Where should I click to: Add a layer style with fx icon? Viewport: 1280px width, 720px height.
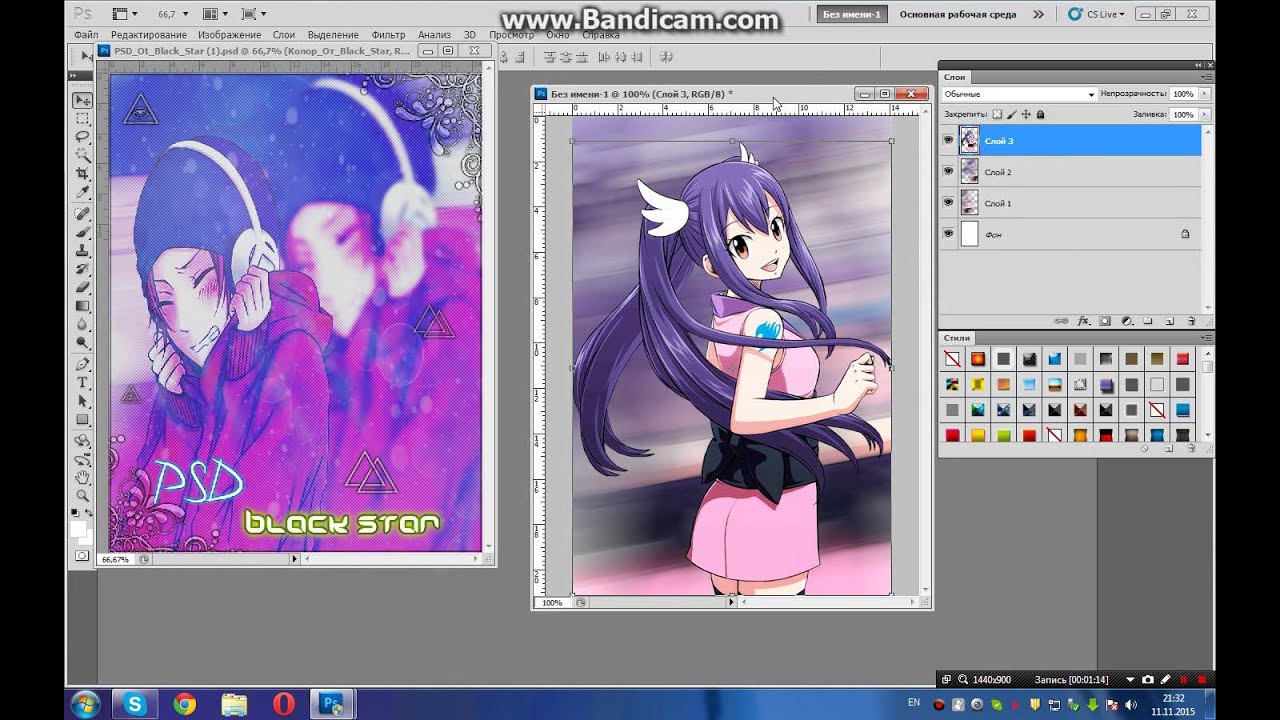coord(1084,321)
